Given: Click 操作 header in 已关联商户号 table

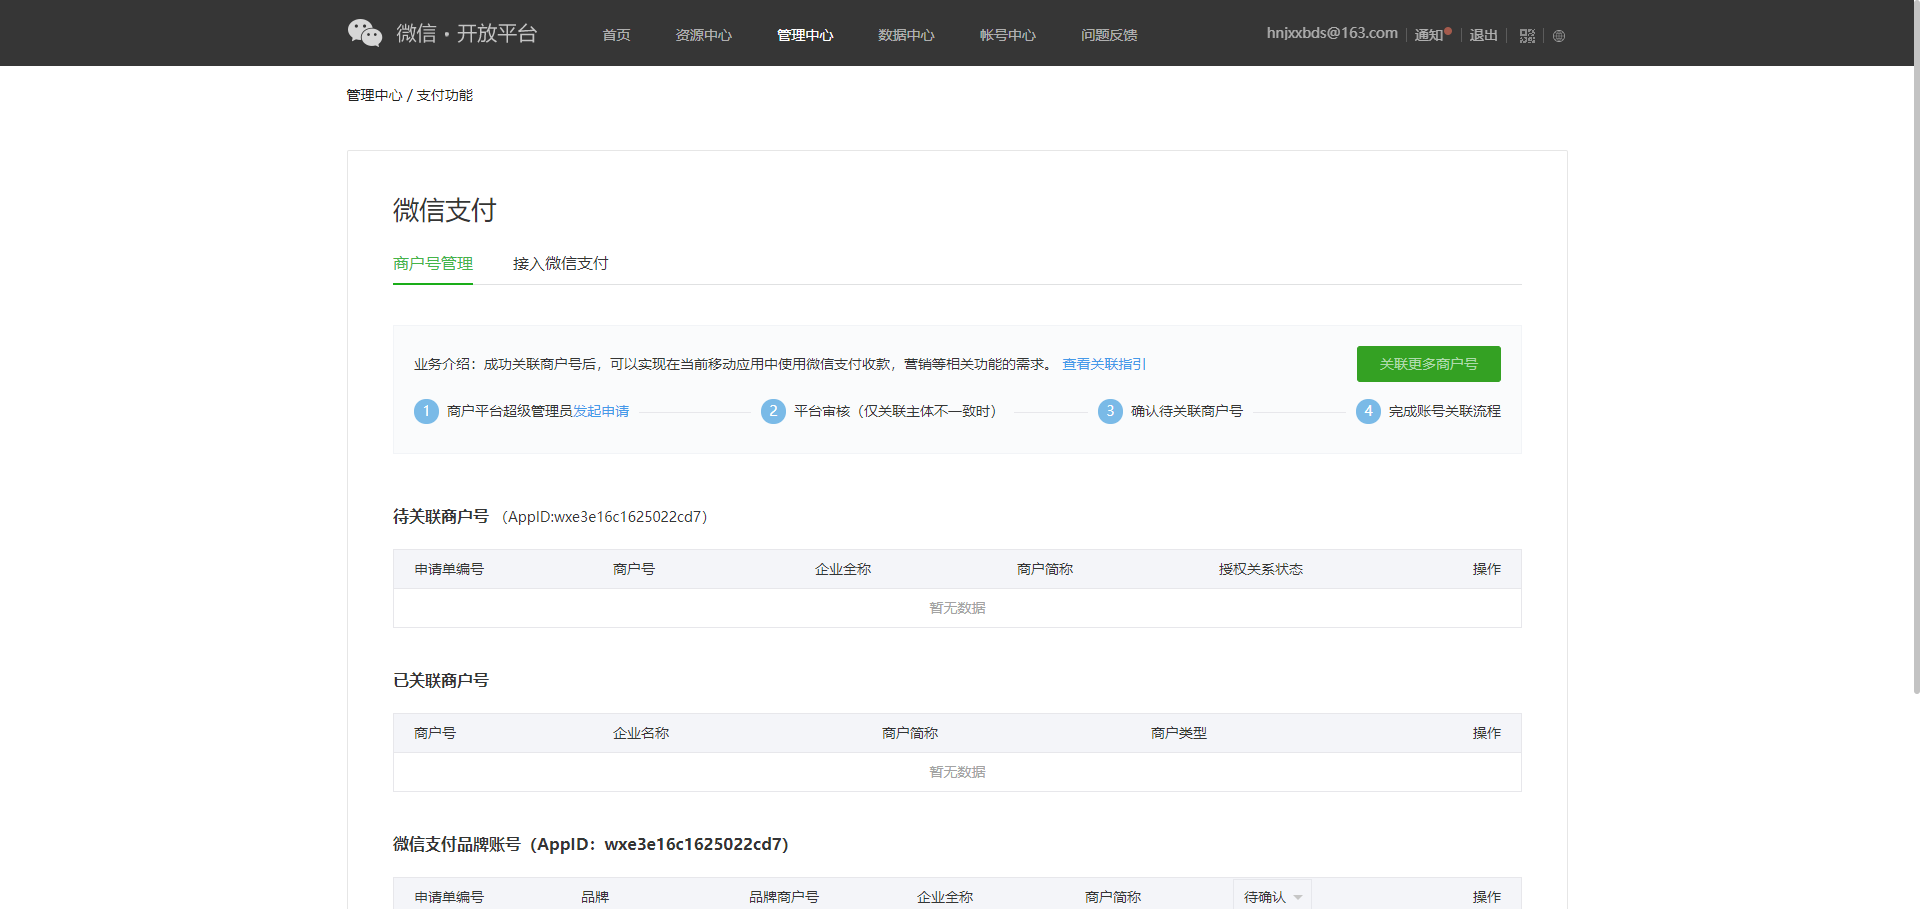Looking at the screenshot, I should 1486,733.
